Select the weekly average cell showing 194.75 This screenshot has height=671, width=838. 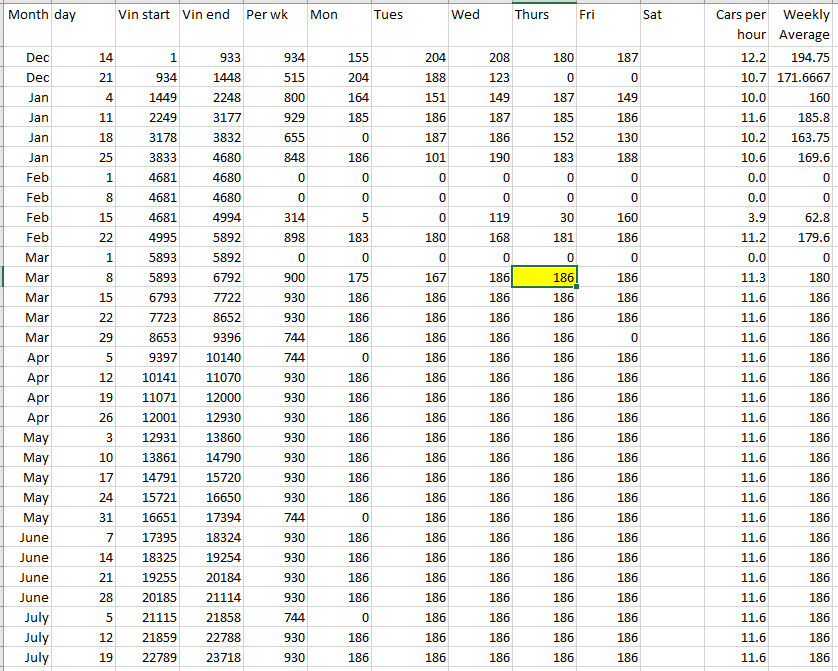click(x=804, y=58)
